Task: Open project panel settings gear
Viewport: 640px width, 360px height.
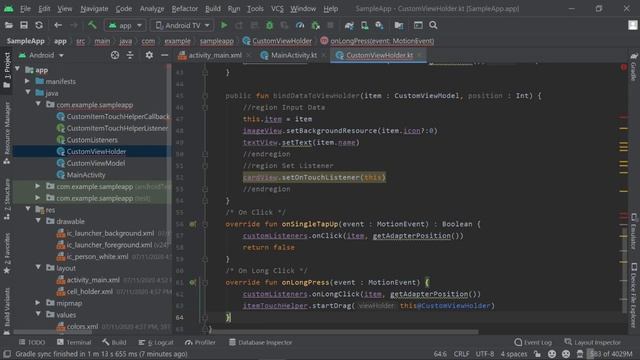Action: click(x=149, y=55)
